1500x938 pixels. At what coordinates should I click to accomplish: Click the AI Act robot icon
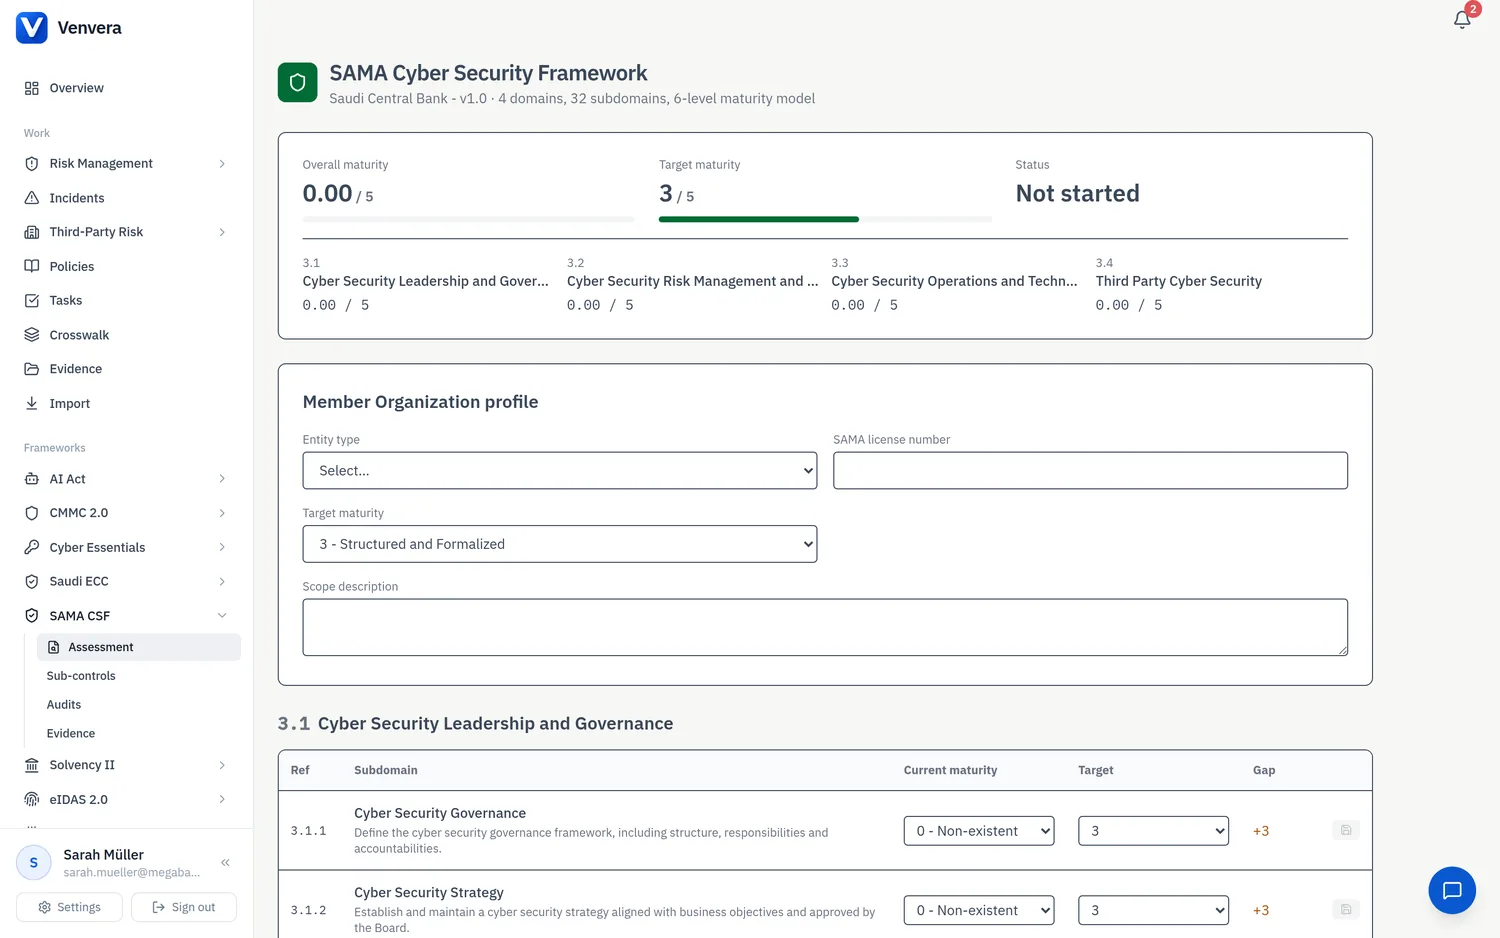[32, 479]
